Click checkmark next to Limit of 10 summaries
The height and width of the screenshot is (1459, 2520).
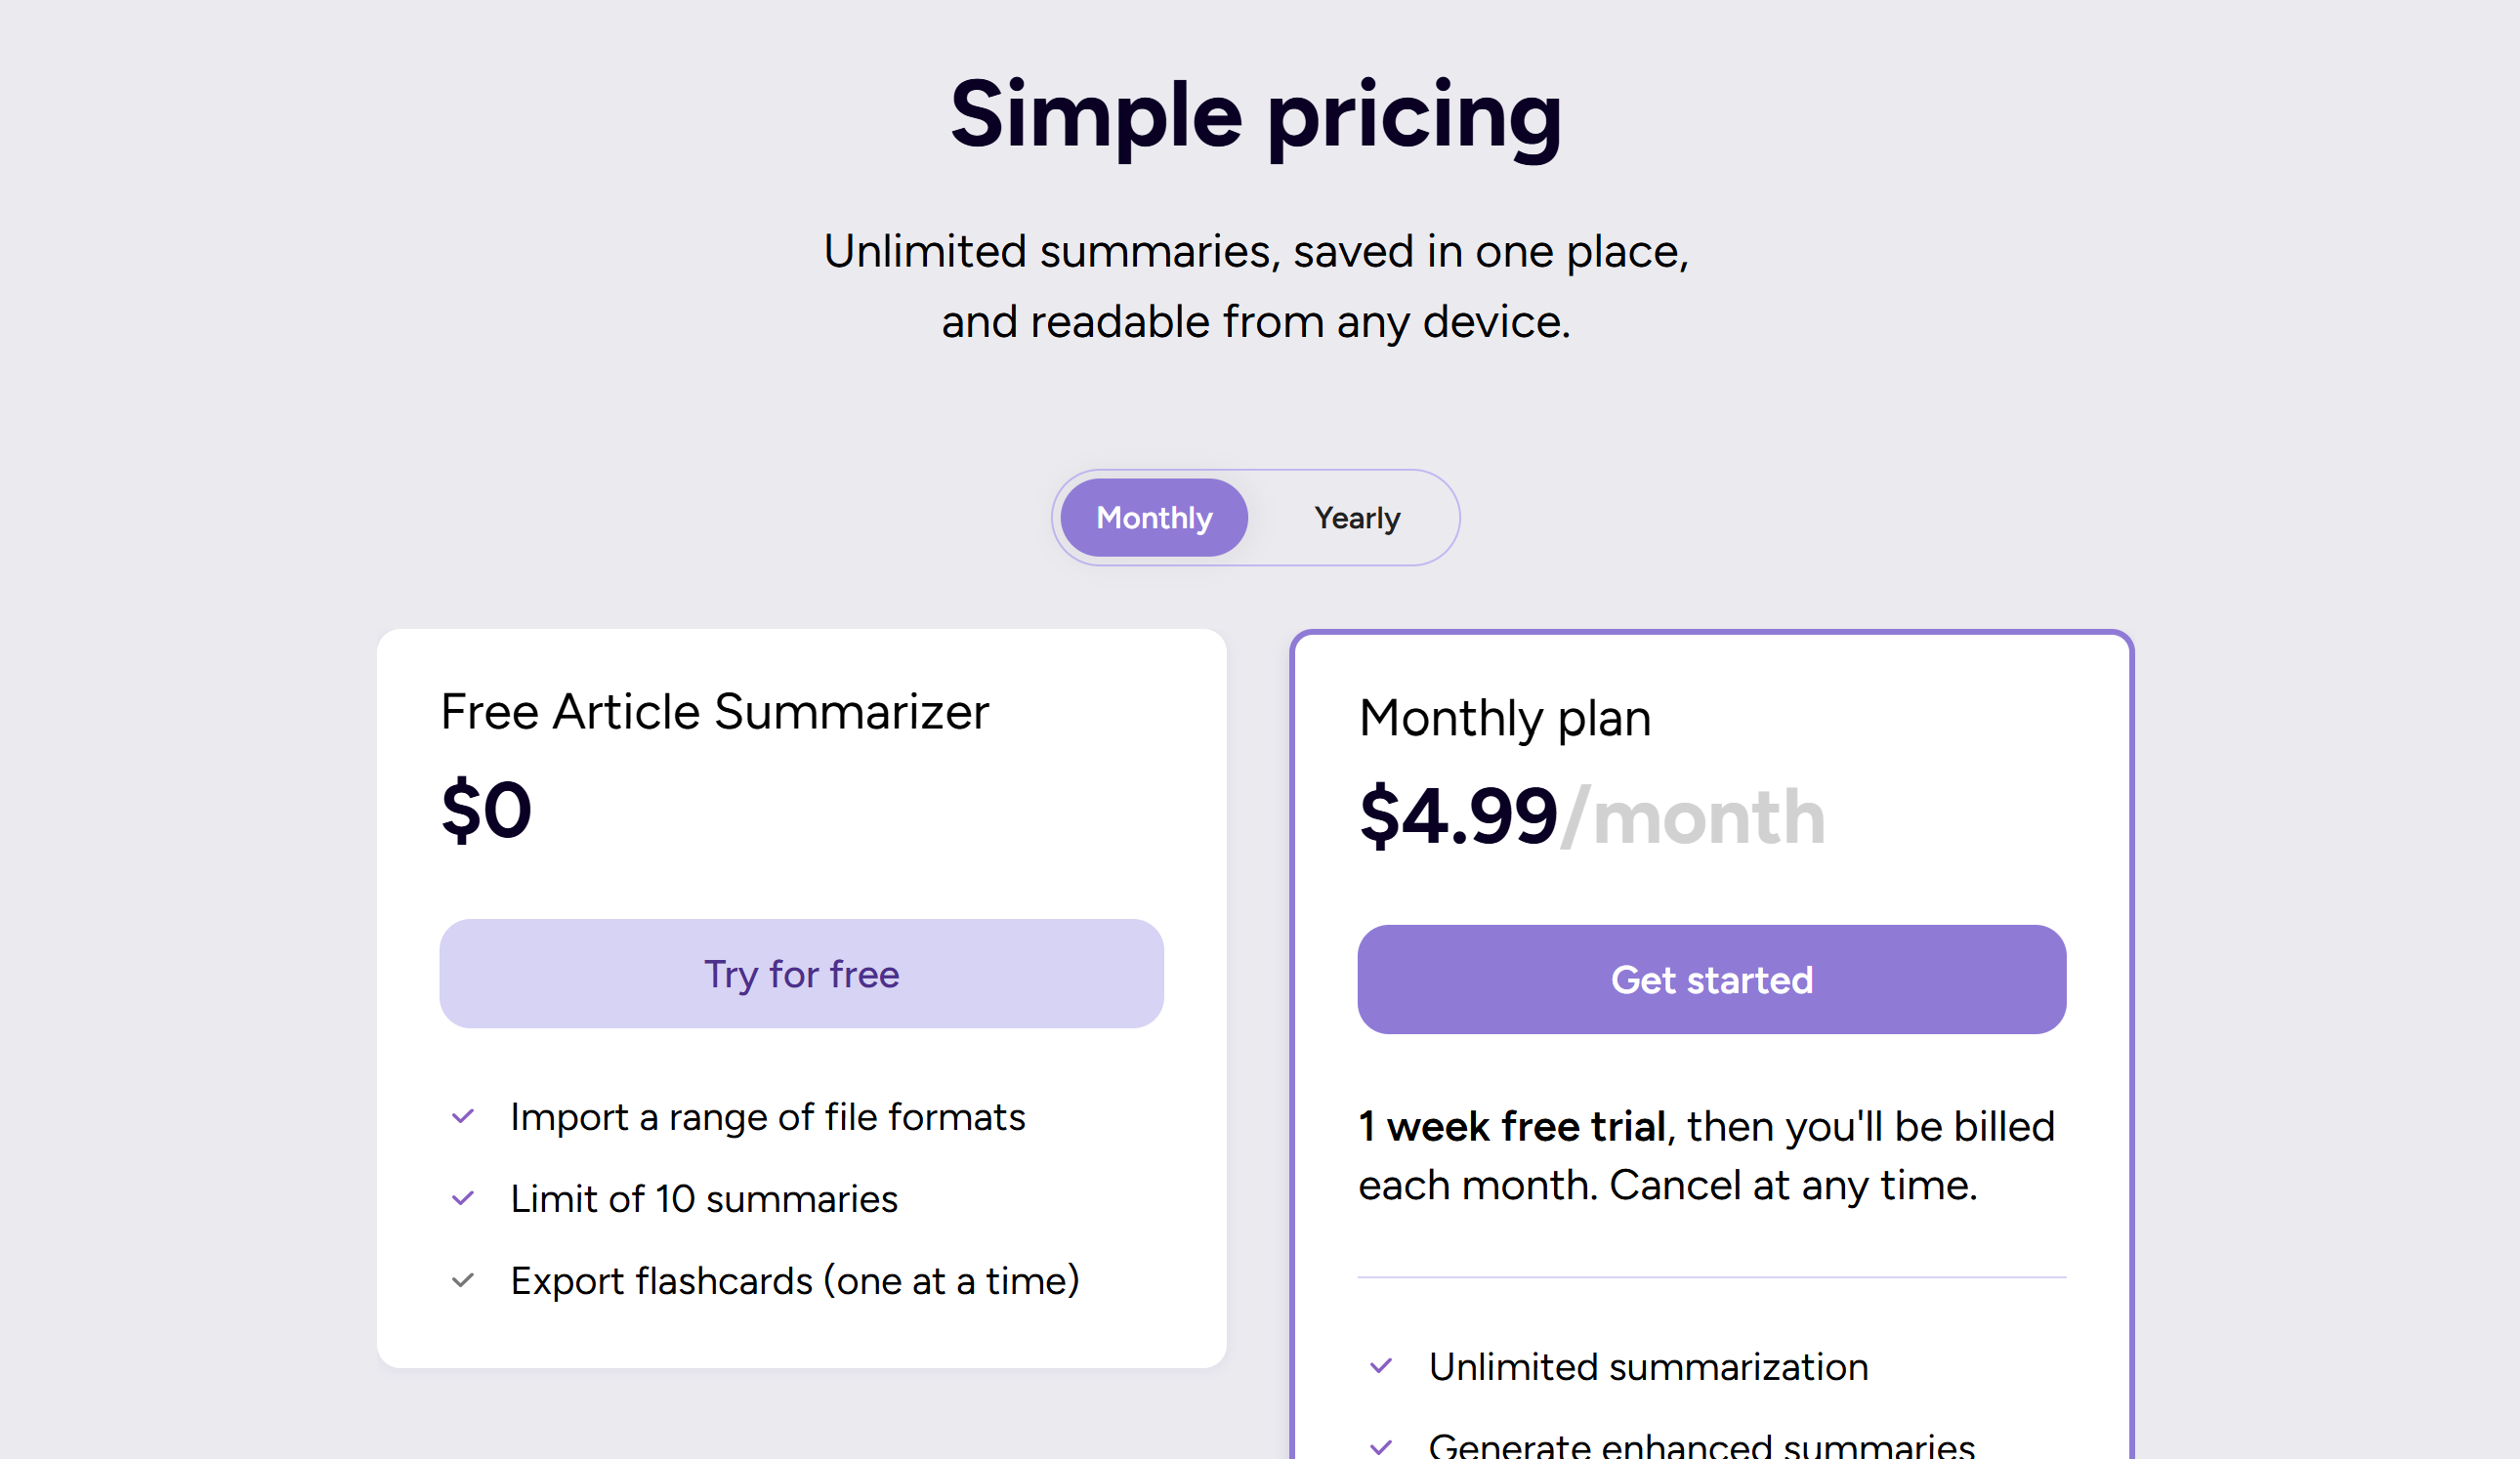click(x=462, y=1199)
